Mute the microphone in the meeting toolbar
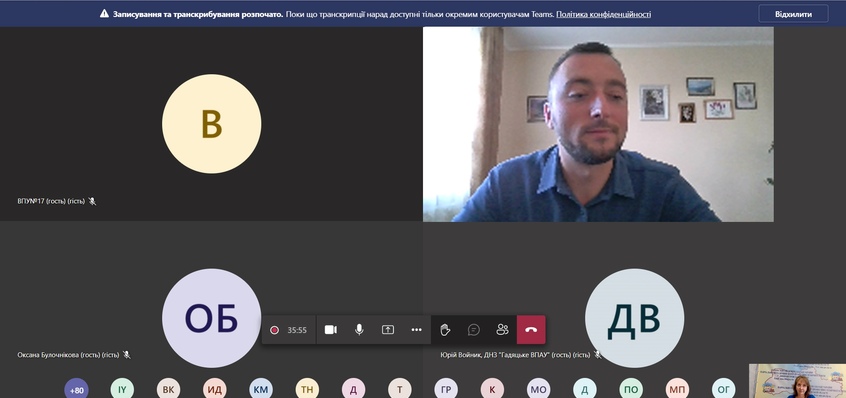This screenshot has height=398, width=846. click(359, 330)
